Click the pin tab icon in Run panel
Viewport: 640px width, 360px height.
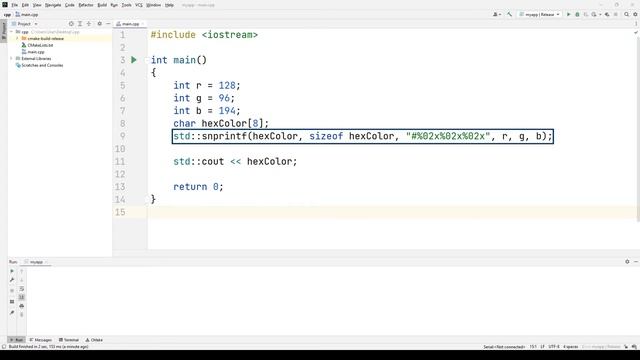click(12, 313)
